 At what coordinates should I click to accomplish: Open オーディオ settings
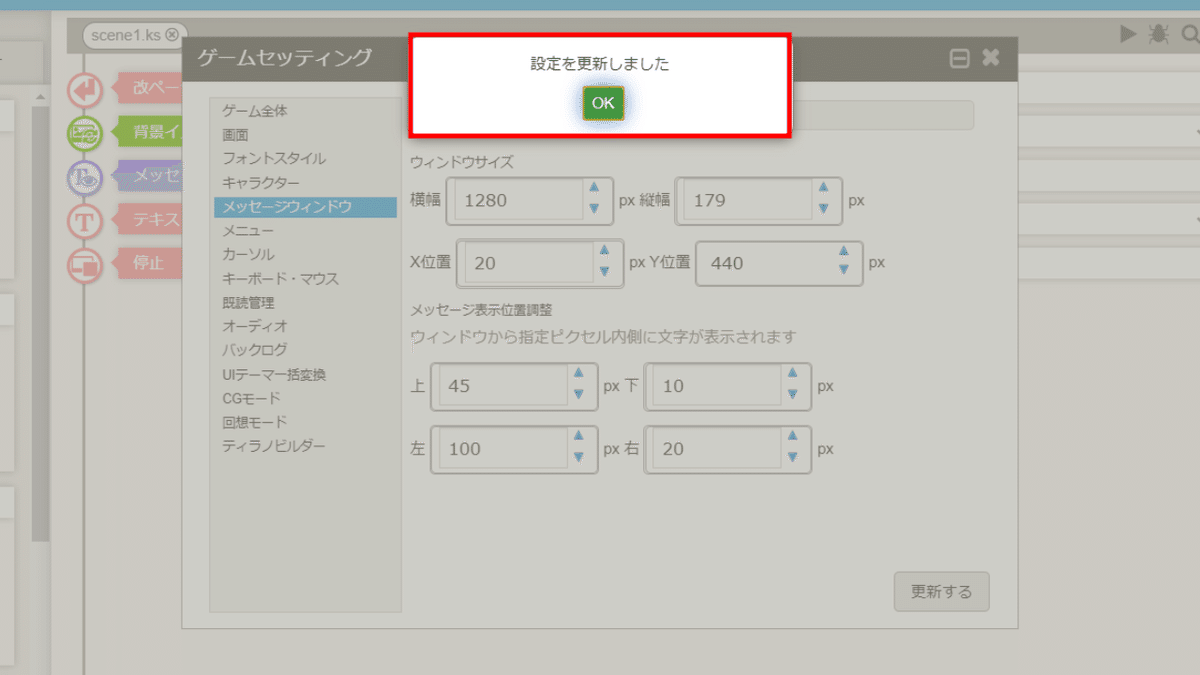[255, 327]
